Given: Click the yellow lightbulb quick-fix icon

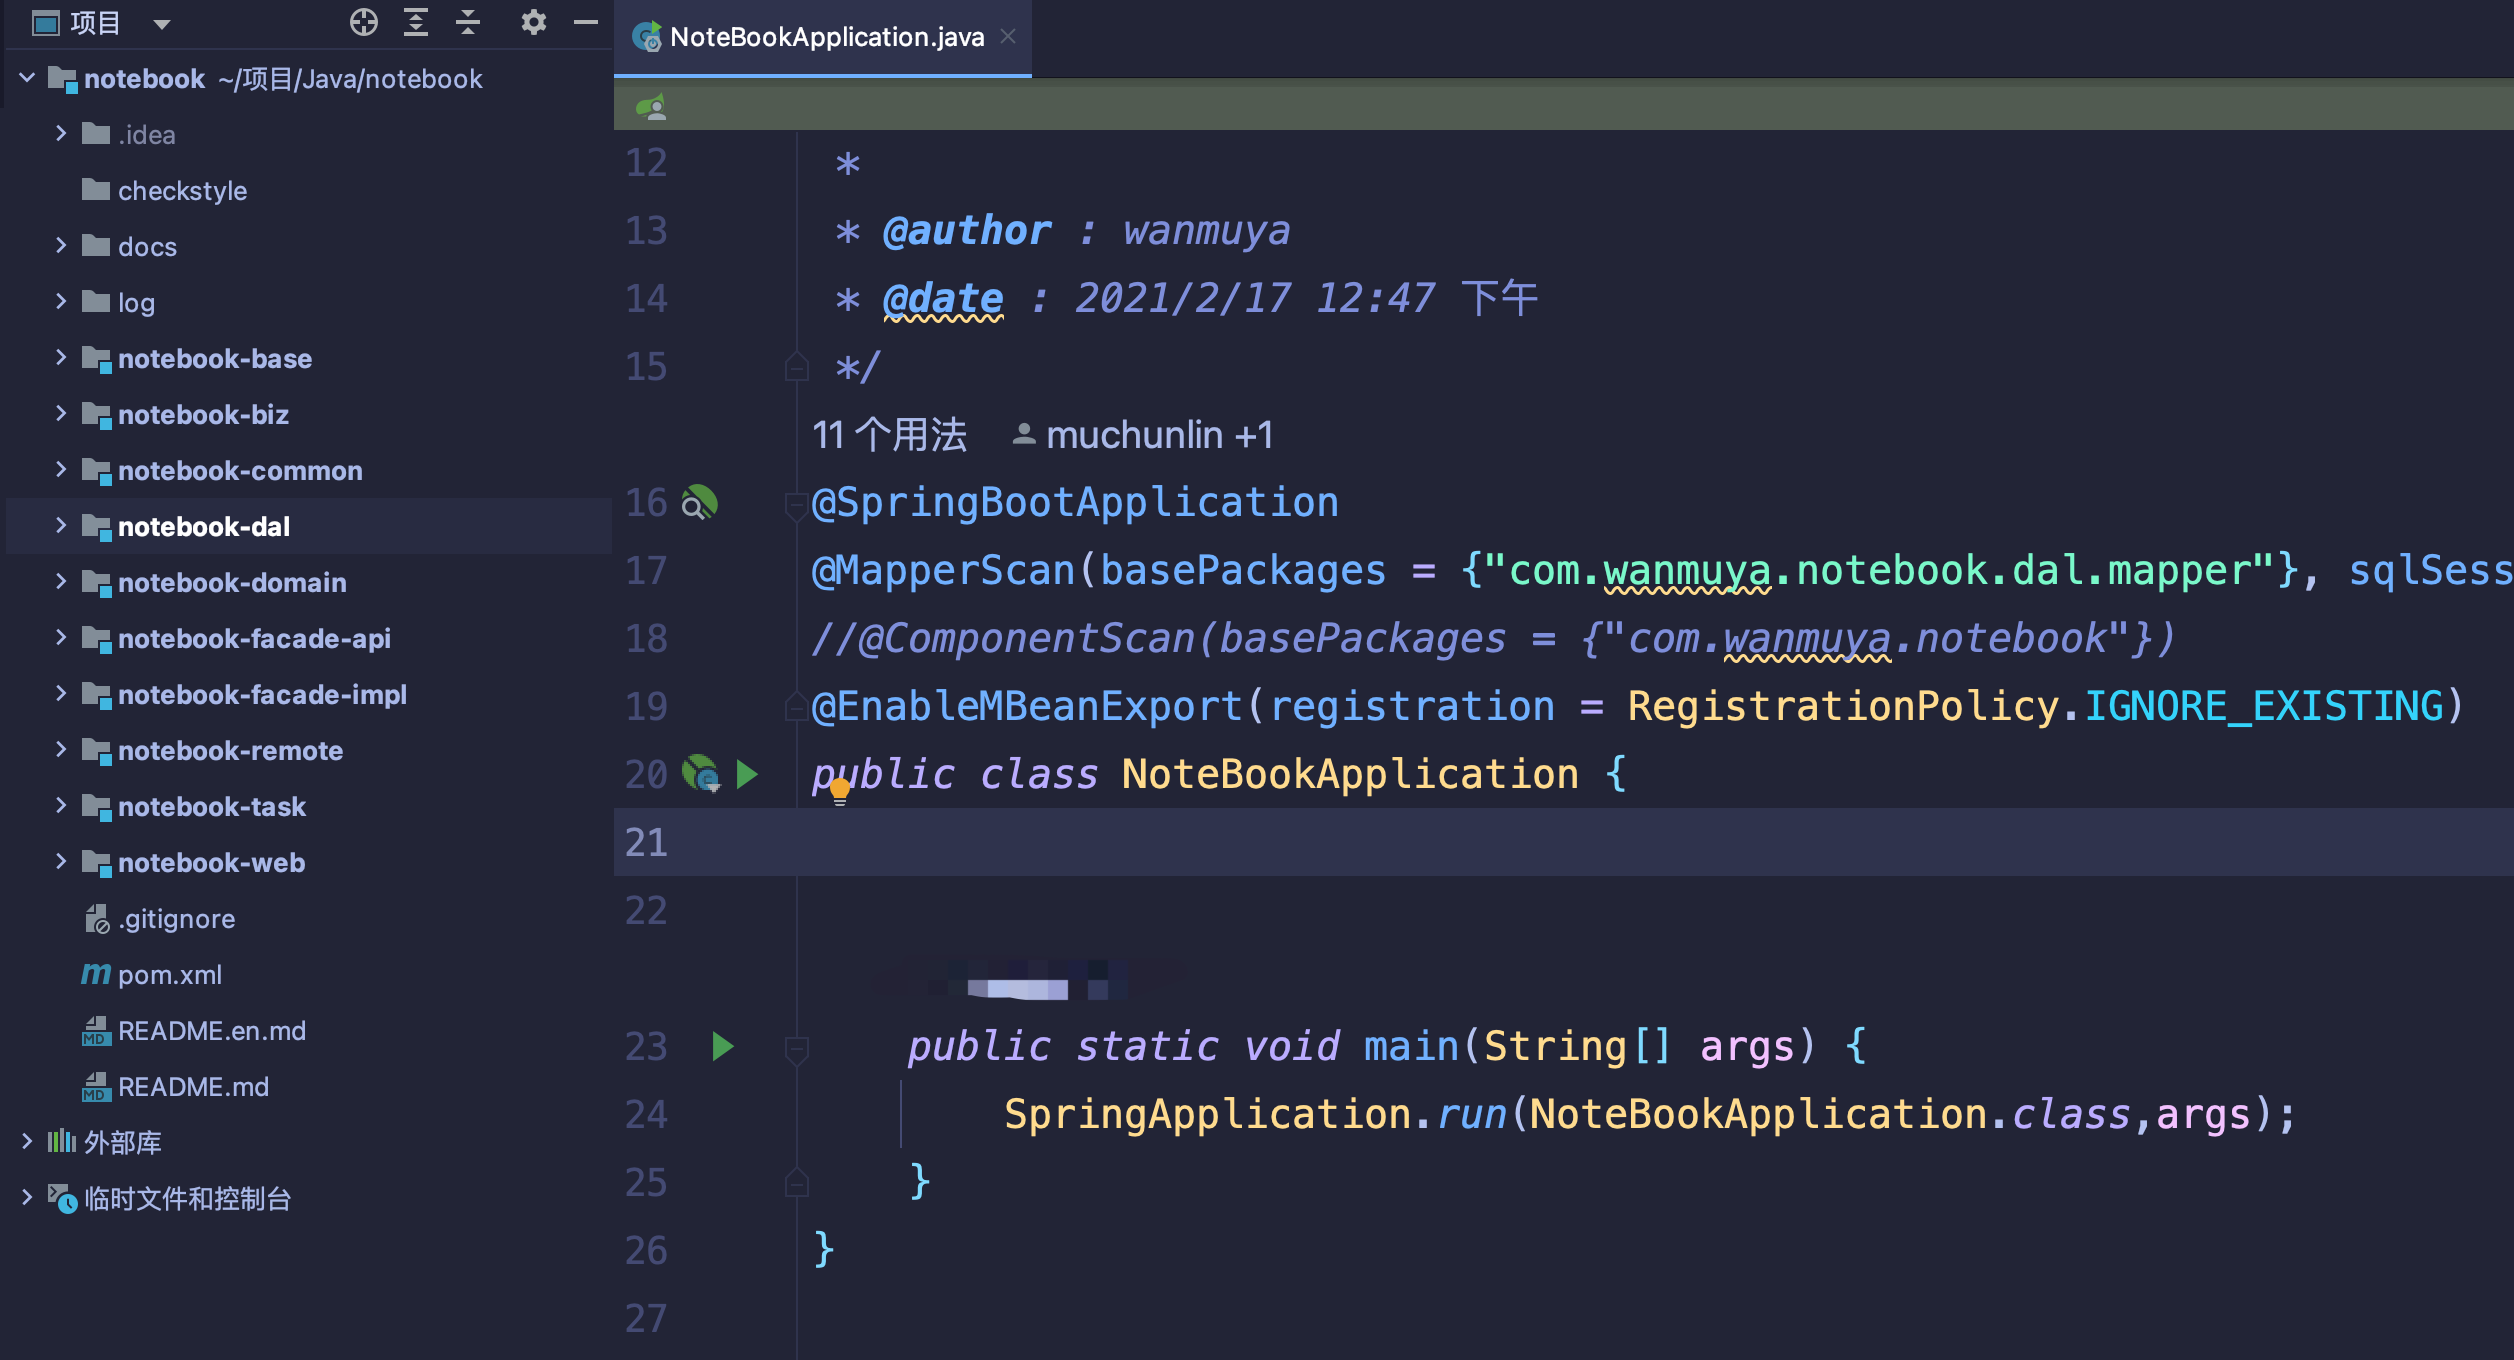Looking at the screenshot, I should point(840,792).
